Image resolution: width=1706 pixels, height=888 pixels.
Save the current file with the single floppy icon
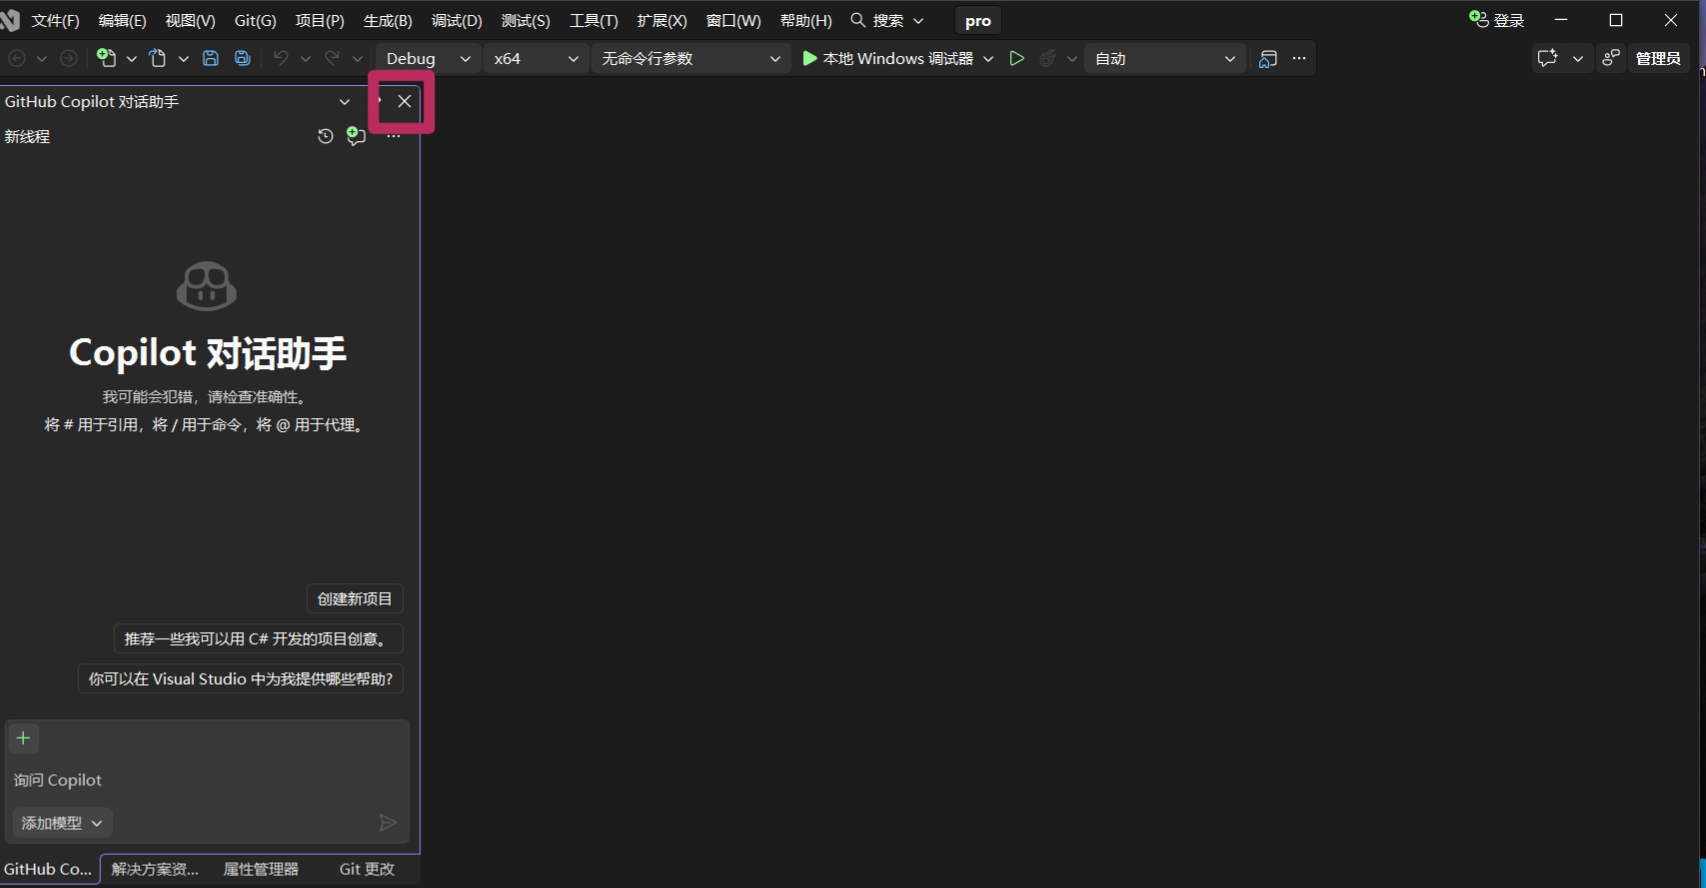pyautogui.click(x=210, y=58)
